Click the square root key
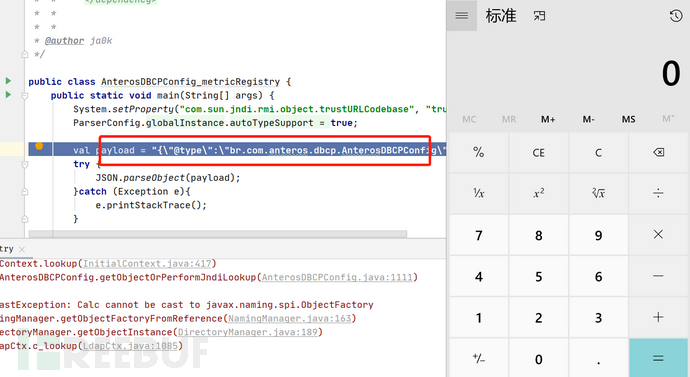The width and height of the screenshot is (690, 377). click(598, 193)
